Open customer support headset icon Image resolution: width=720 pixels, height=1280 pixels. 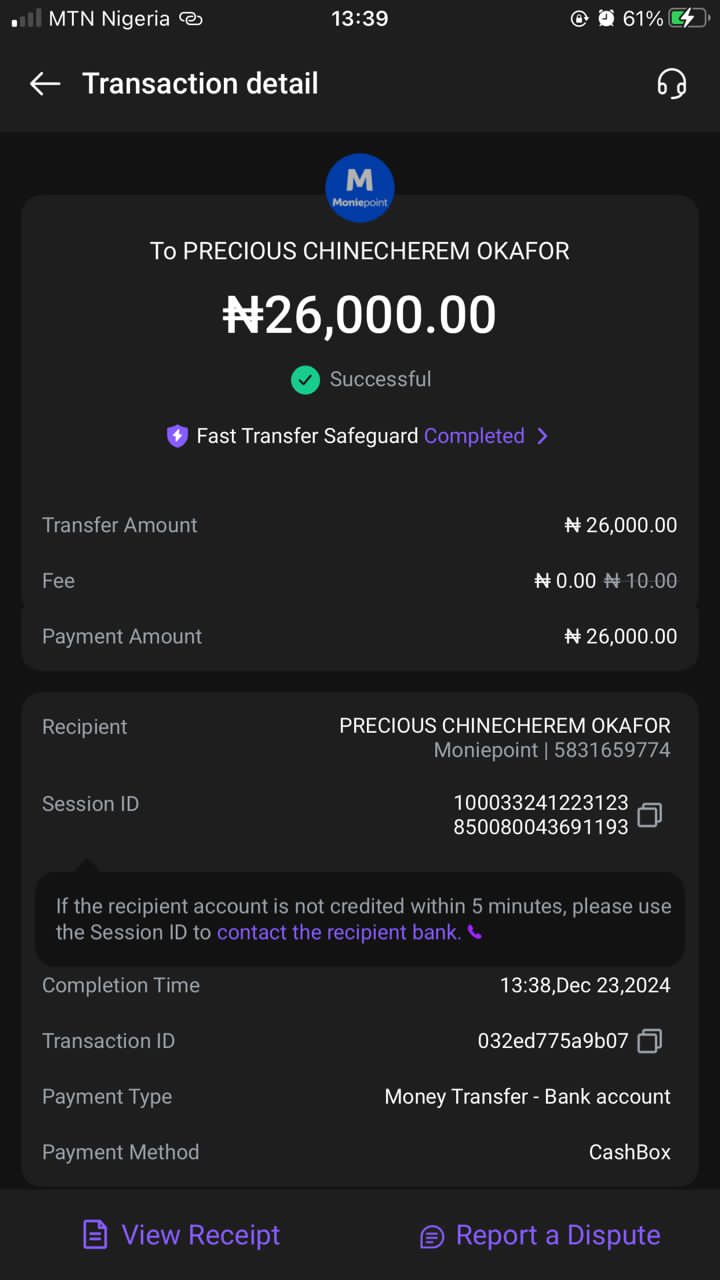672,84
